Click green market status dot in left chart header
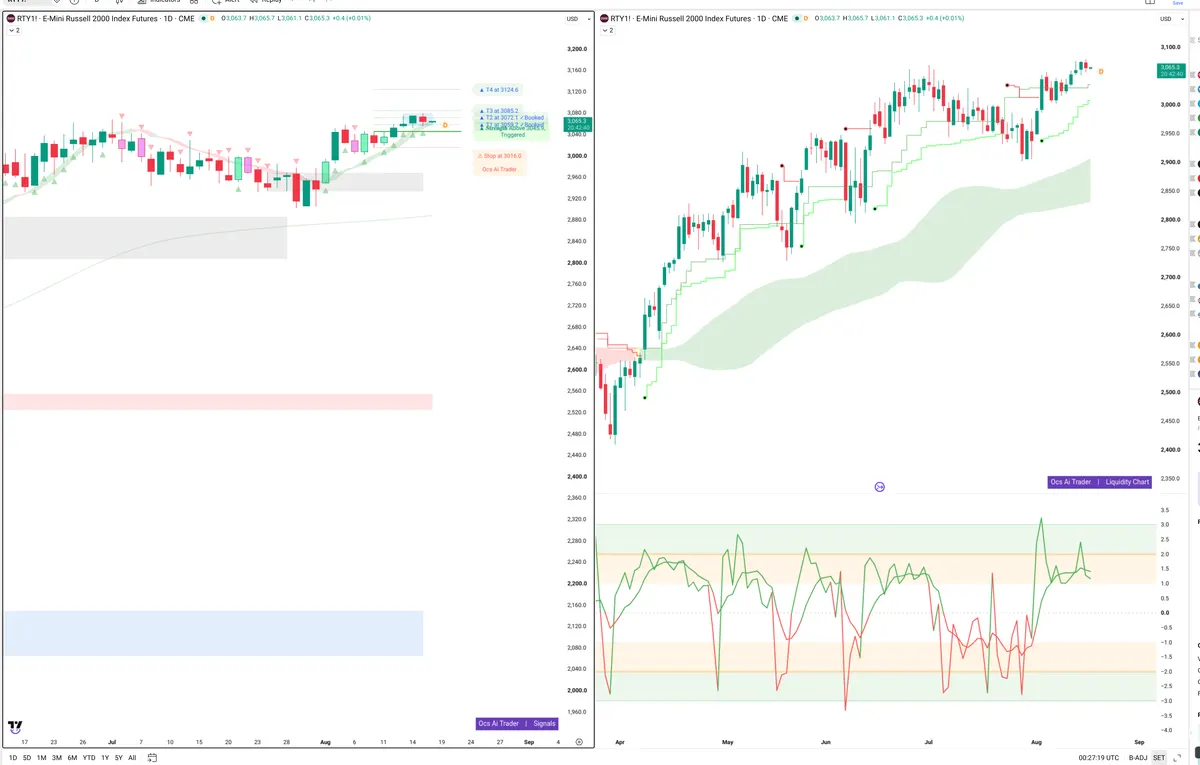The image size is (1200, 765). tap(203, 18)
